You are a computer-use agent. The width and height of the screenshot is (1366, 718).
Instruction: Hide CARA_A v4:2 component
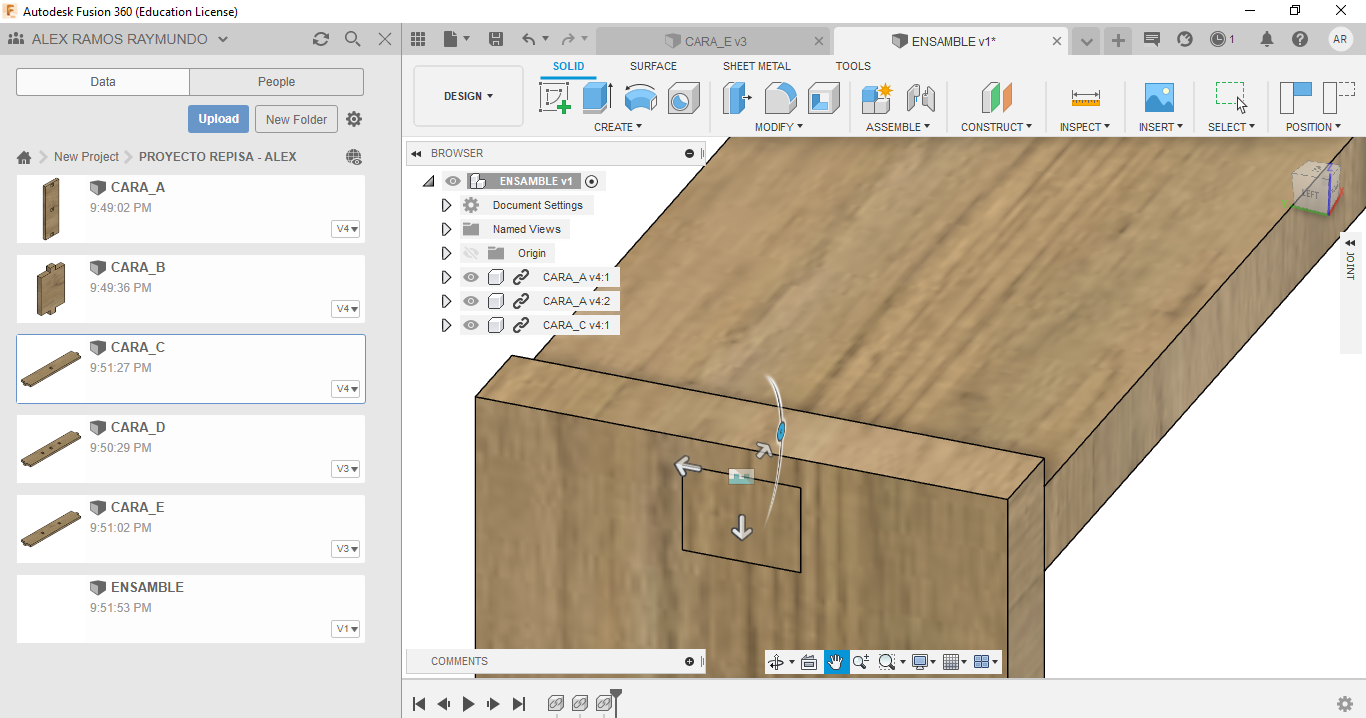(471, 301)
